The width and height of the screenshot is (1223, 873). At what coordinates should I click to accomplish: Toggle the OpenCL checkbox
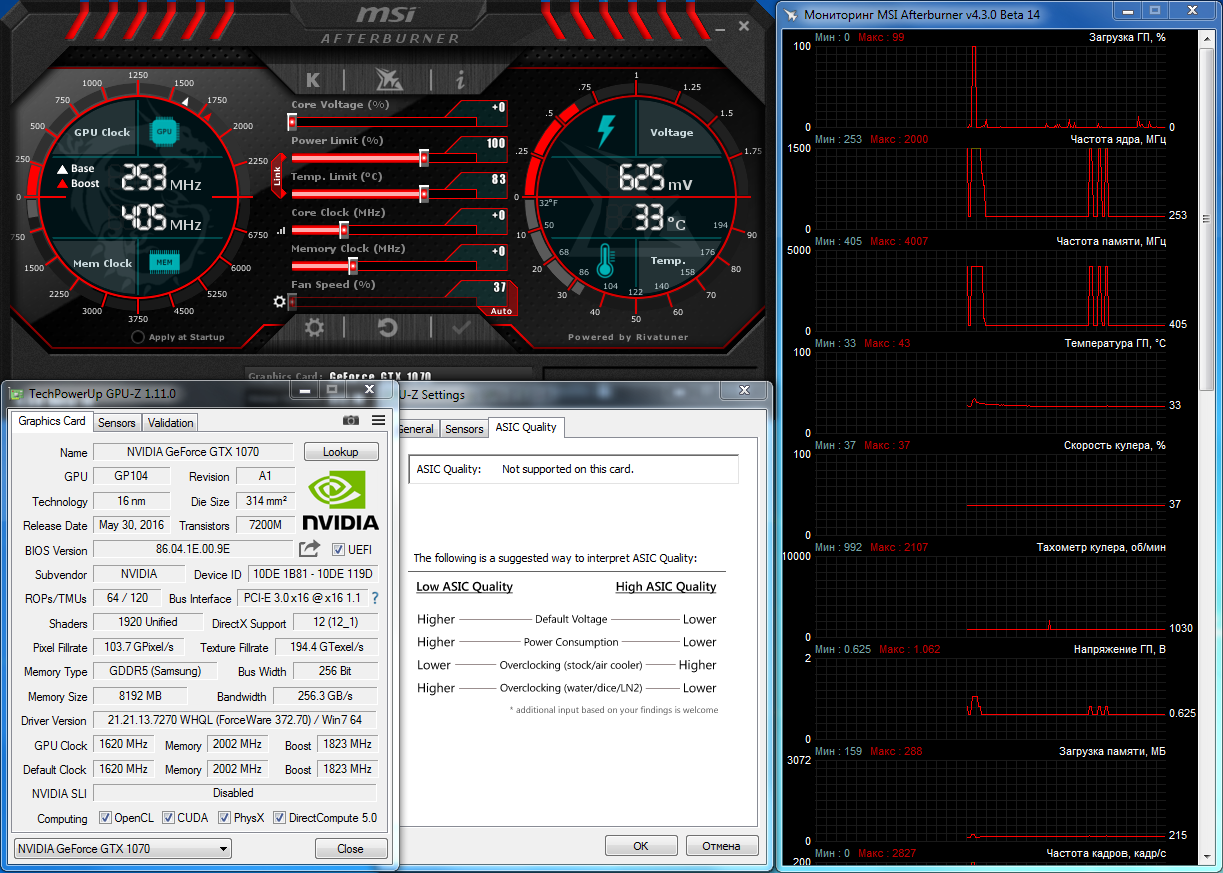[x=105, y=818]
